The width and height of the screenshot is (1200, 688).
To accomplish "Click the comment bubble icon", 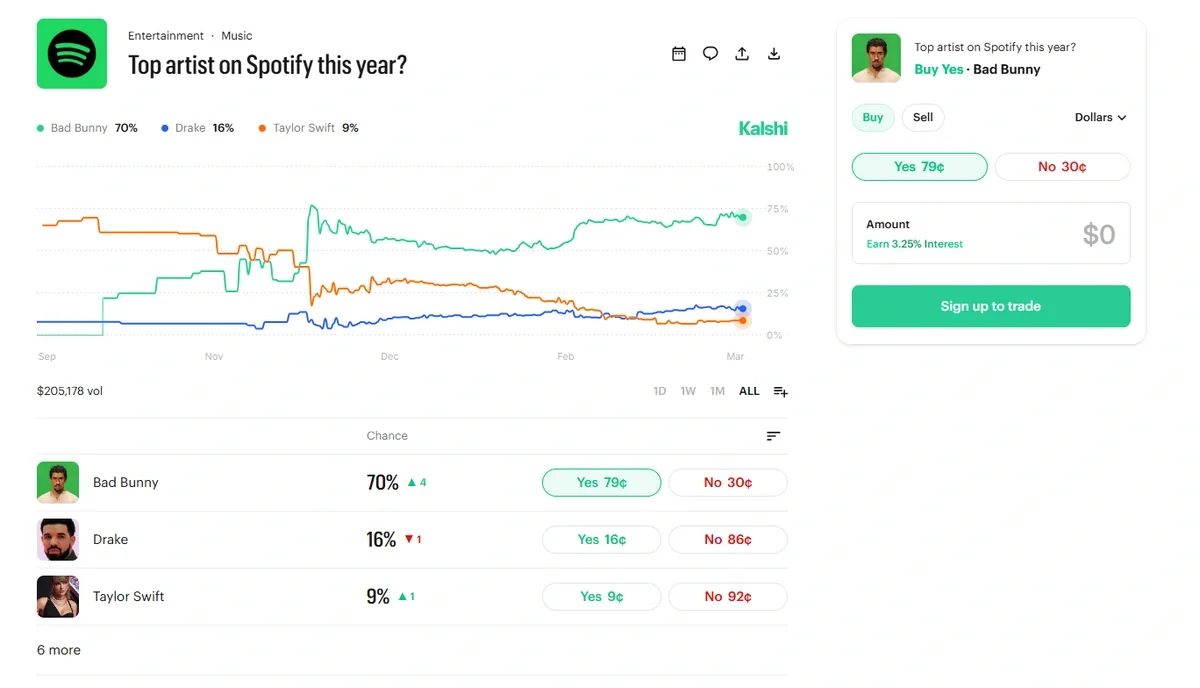I will pyautogui.click(x=710, y=53).
